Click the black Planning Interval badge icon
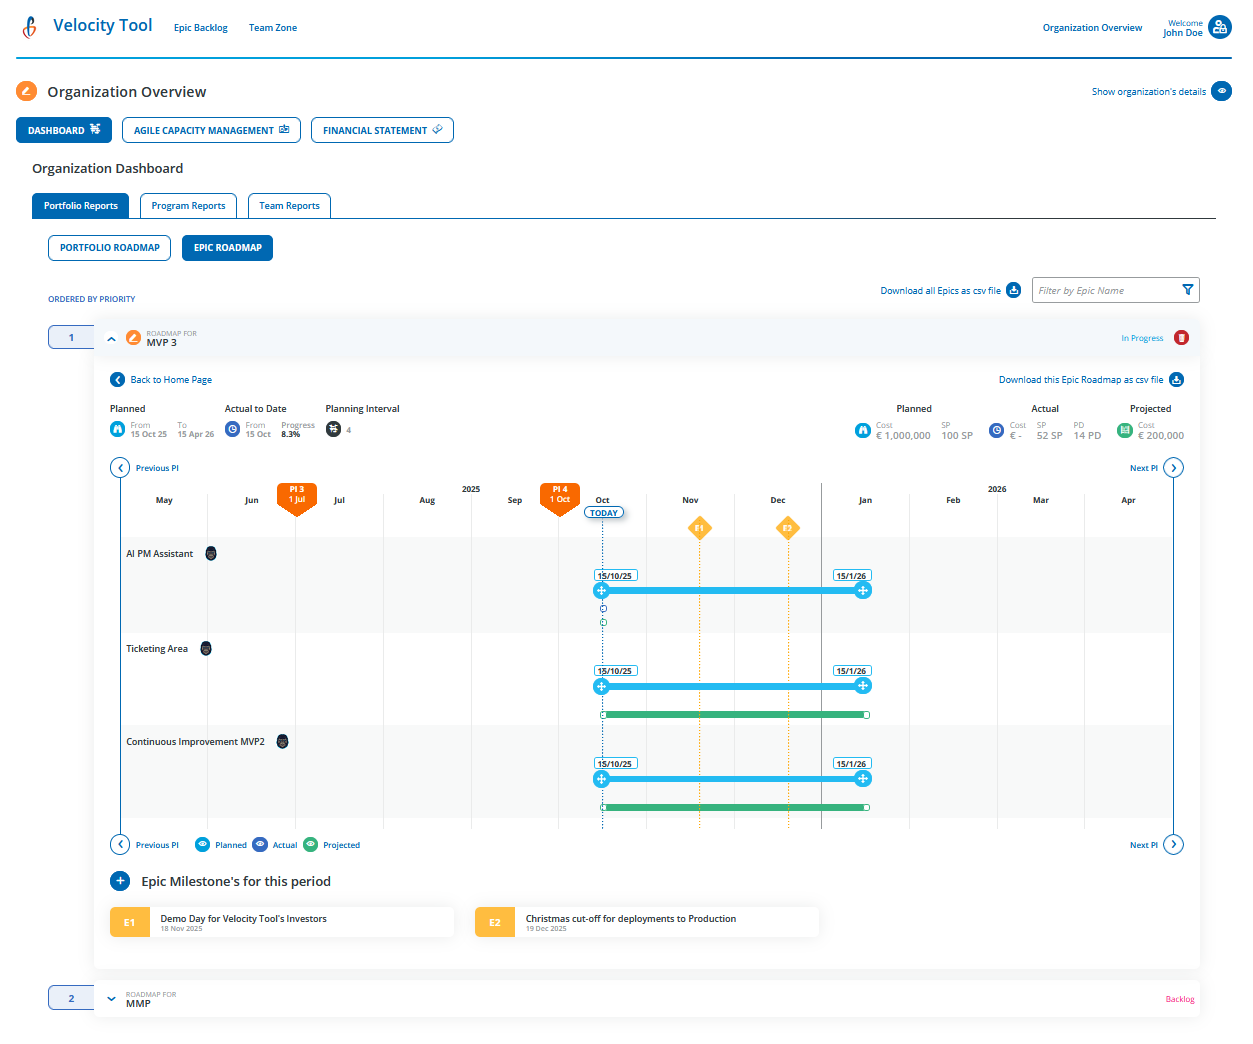The width and height of the screenshot is (1253, 1044). pos(333,428)
